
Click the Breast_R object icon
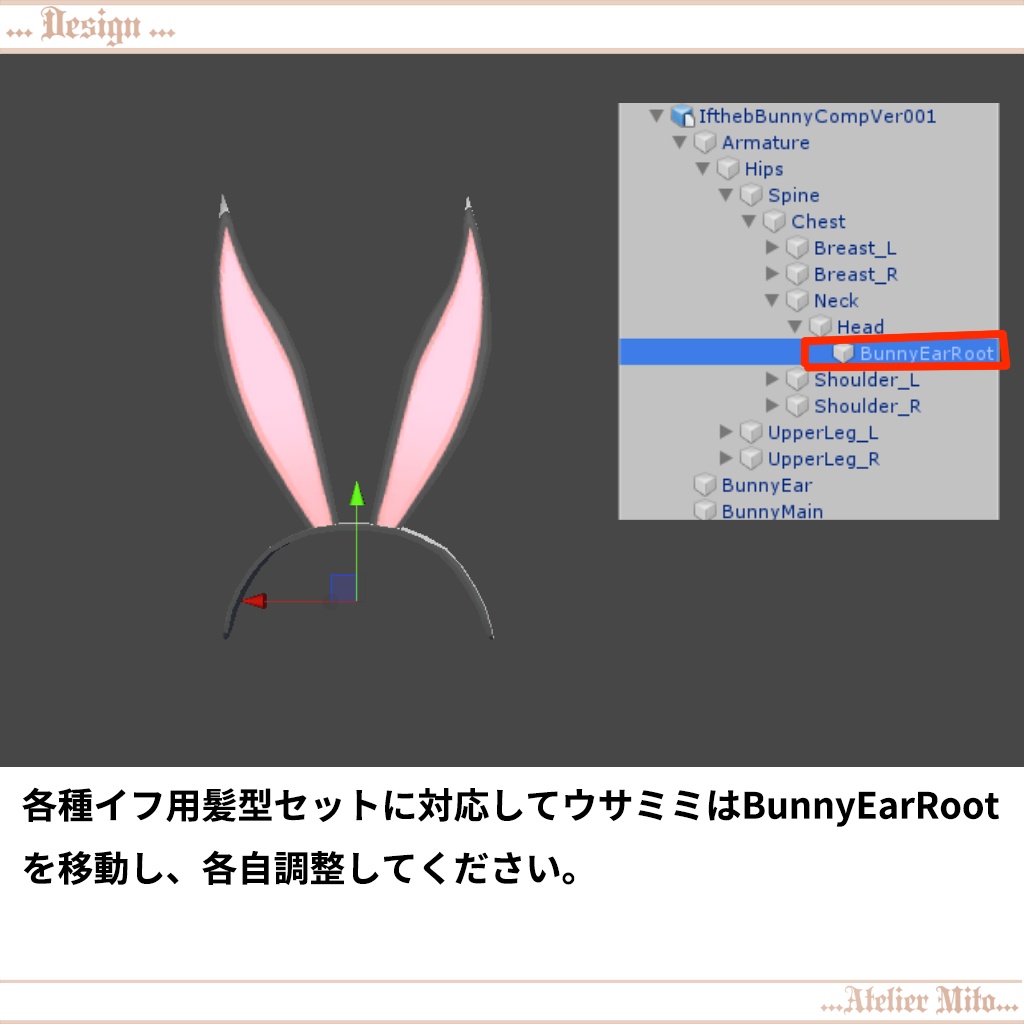(x=797, y=274)
